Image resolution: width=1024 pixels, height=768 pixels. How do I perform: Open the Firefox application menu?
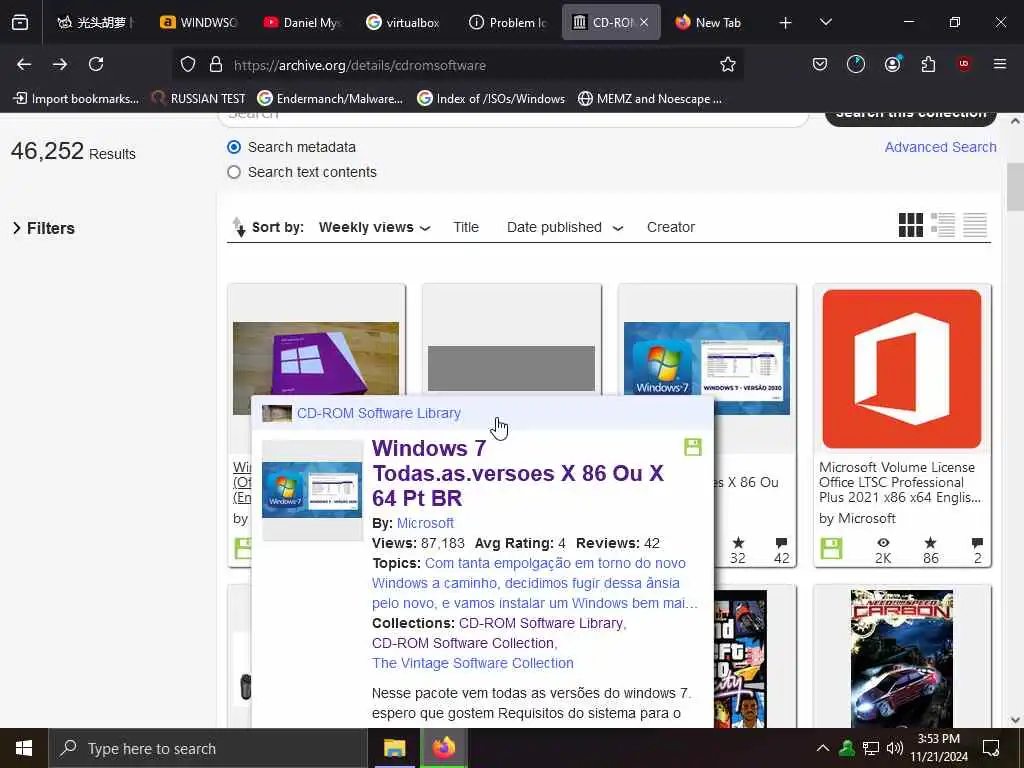pyautogui.click(x=1000, y=64)
